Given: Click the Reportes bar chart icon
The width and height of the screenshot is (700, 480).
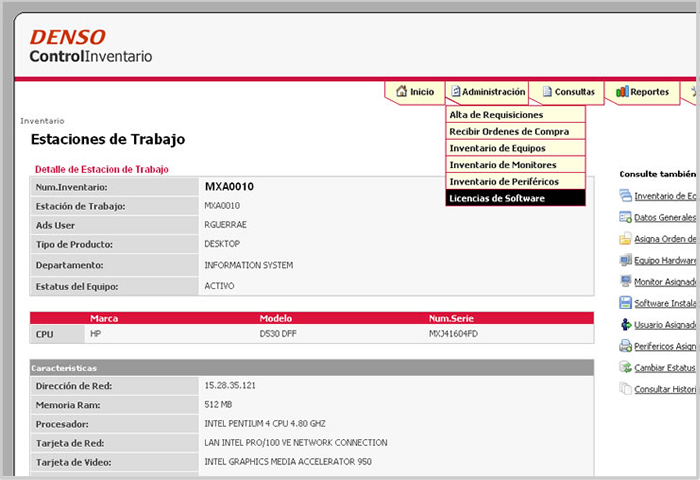Looking at the screenshot, I should [x=622, y=92].
